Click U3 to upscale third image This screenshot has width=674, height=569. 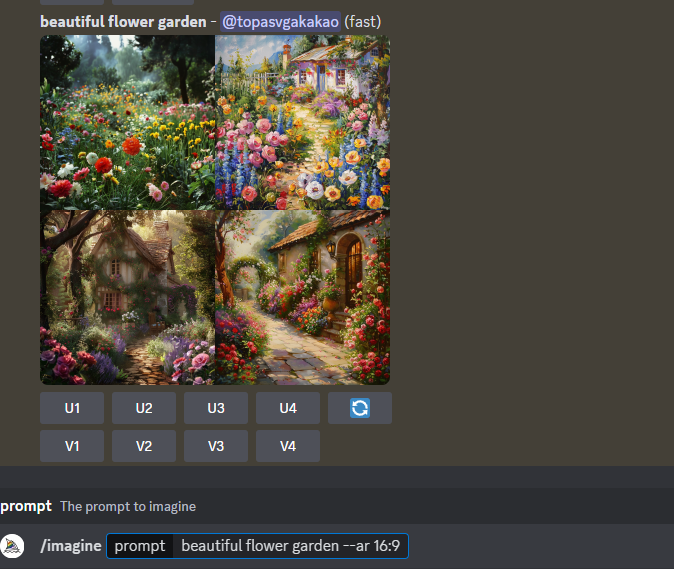(x=216, y=408)
